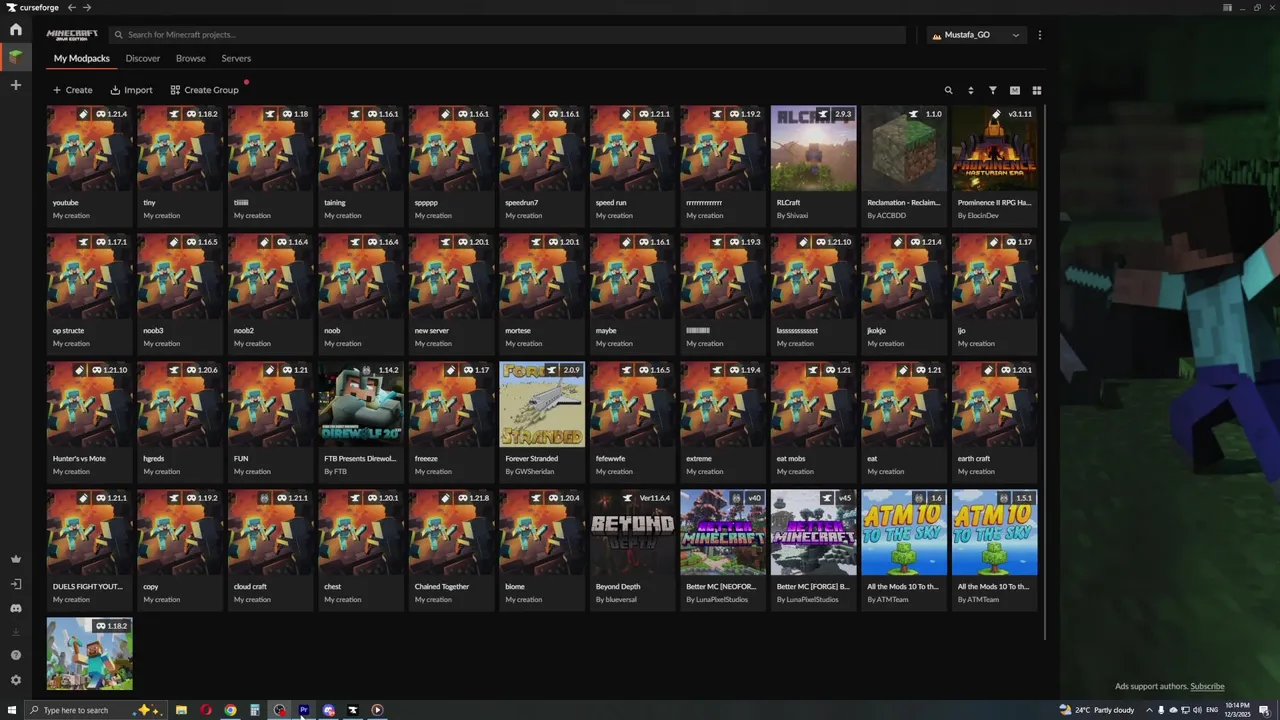Toggle the sidebar panel layout icon in title bar
The height and width of the screenshot is (720, 1280).
point(1227,7)
